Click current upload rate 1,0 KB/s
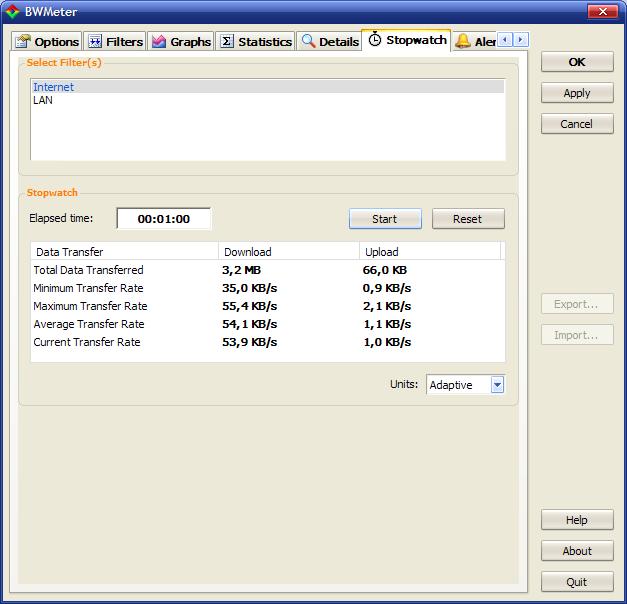Viewport: 627px width, 604px height. pyautogui.click(x=387, y=342)
